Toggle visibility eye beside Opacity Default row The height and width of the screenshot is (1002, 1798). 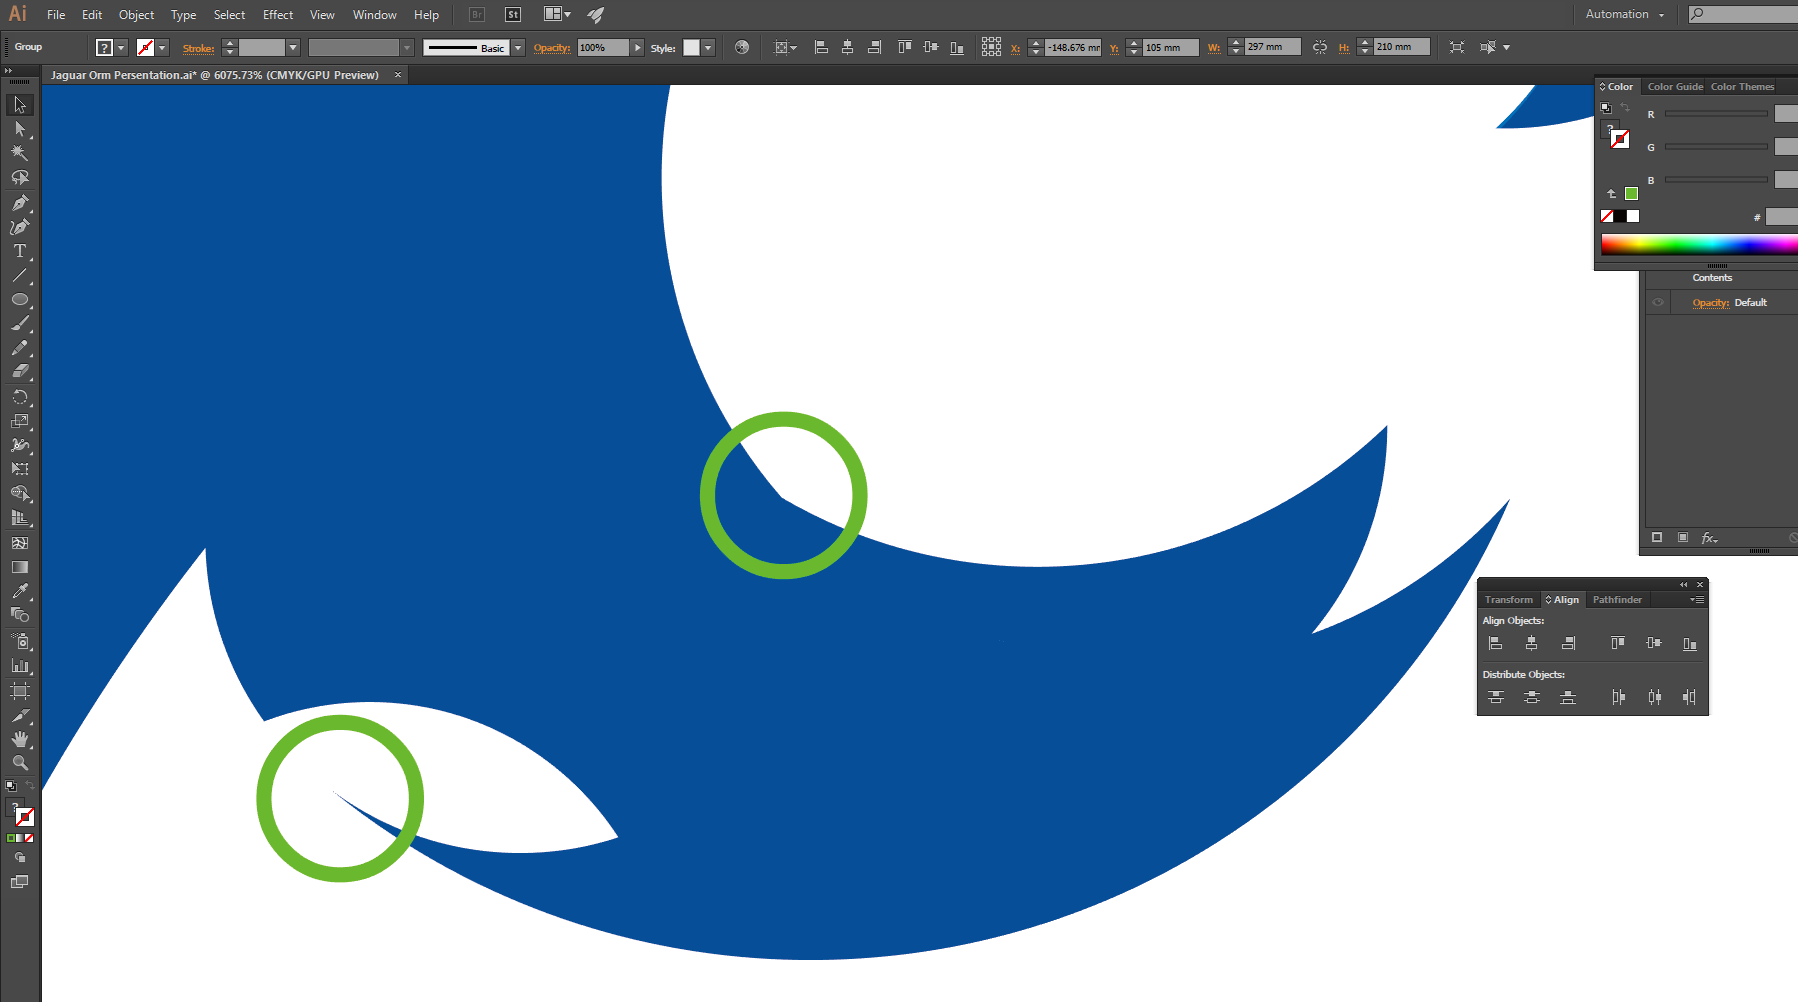1658,302
